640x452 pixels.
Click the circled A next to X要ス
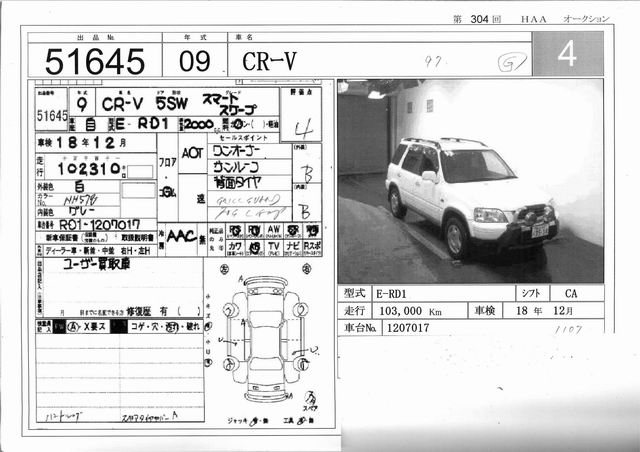73,327
